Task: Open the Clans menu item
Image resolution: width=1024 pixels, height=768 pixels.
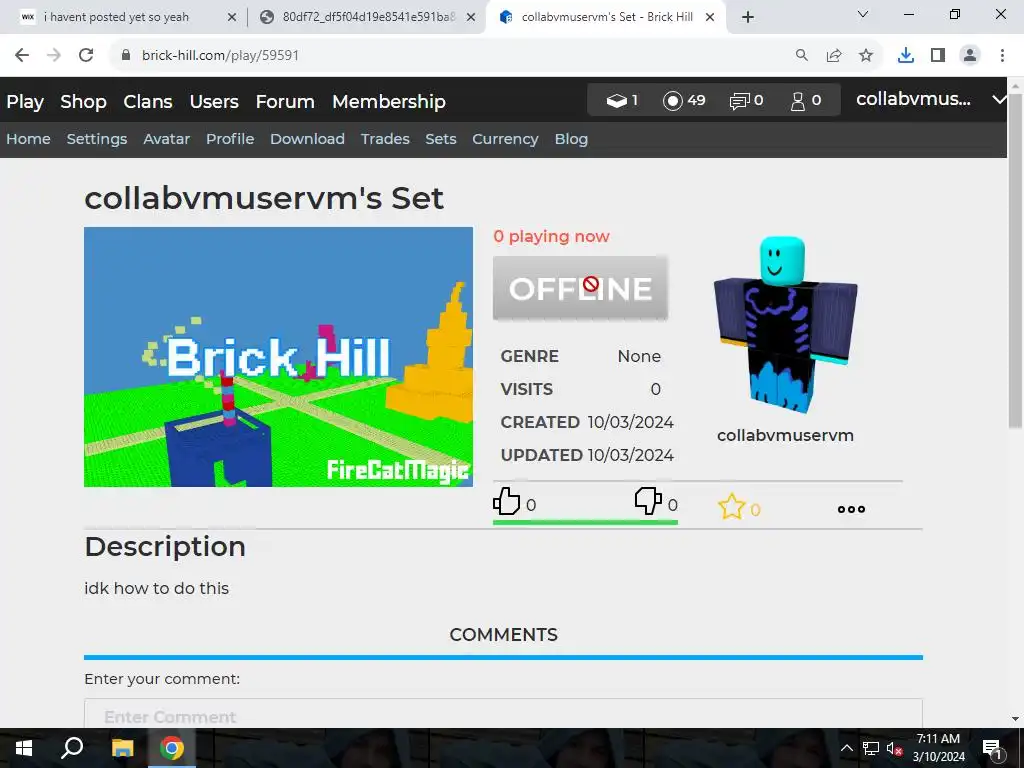Action: (x=148, y=102)
